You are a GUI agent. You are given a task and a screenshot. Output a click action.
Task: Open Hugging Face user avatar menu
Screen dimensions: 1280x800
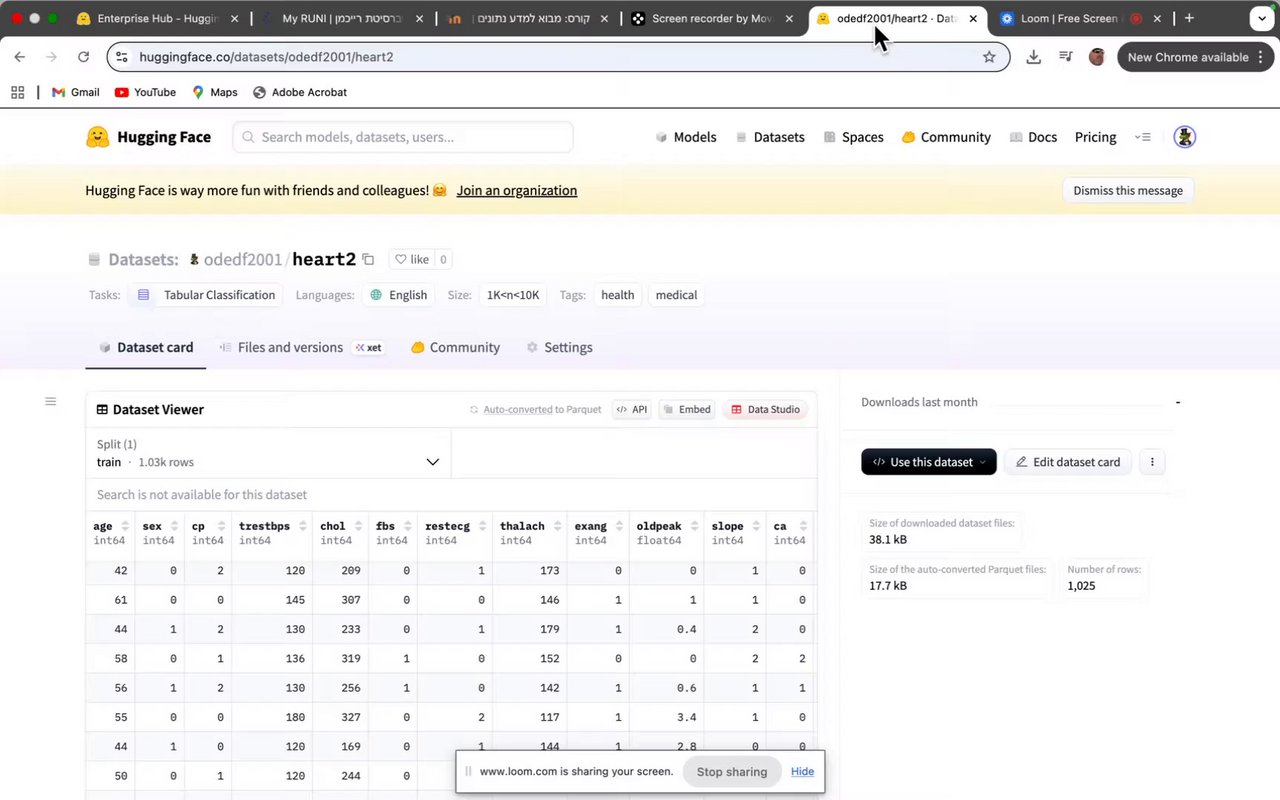[x=1184, y=137]
